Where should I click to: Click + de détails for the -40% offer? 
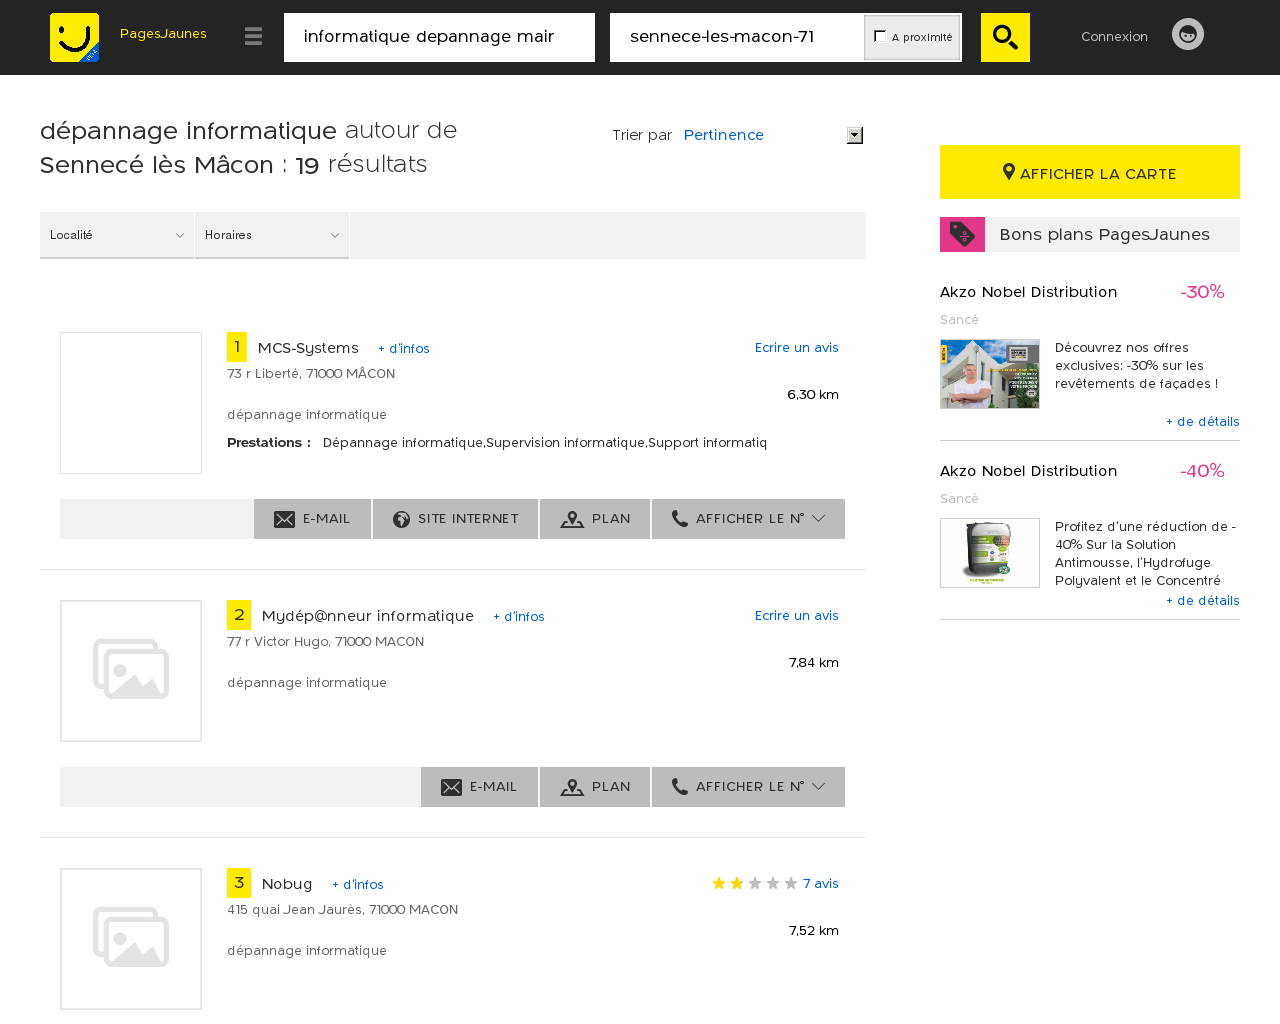point(1203,601)
